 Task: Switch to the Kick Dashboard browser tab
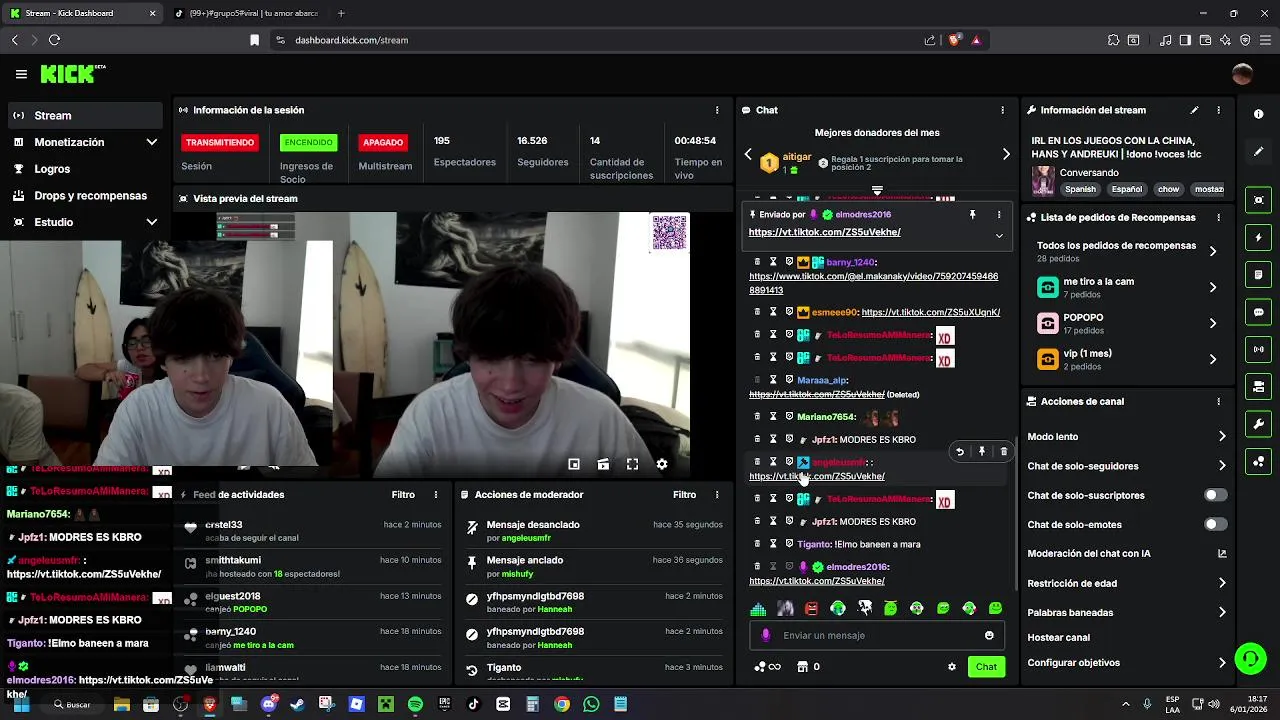(x=82, y=13)
